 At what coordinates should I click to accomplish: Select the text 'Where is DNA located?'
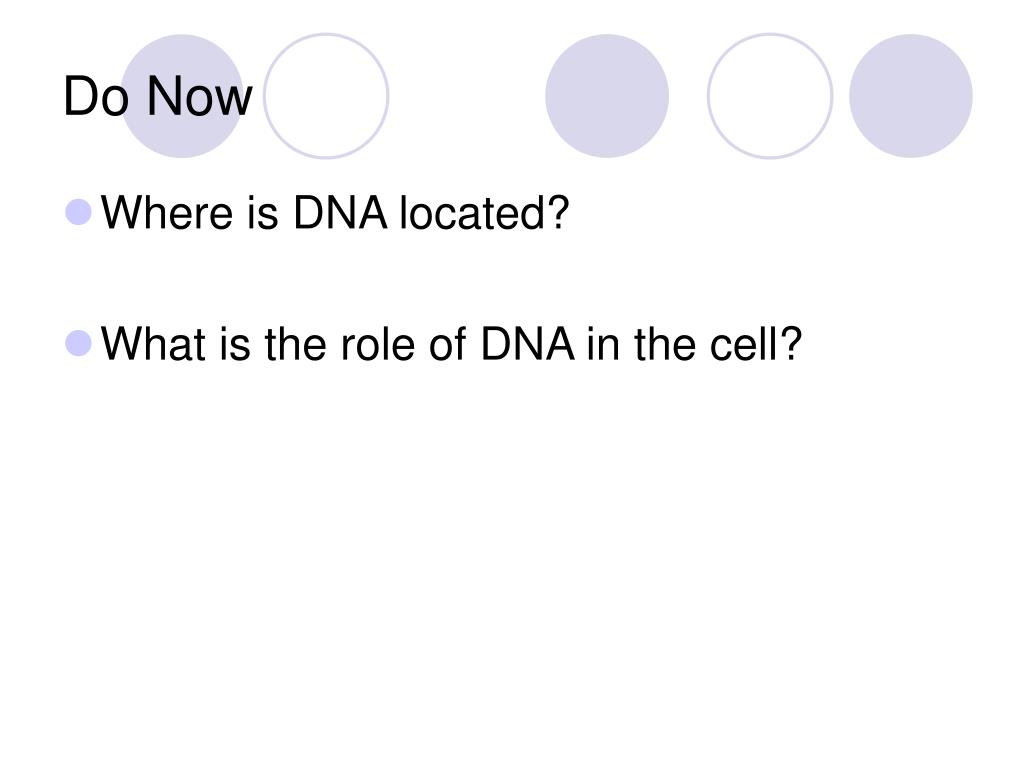[x=335, y=213]
